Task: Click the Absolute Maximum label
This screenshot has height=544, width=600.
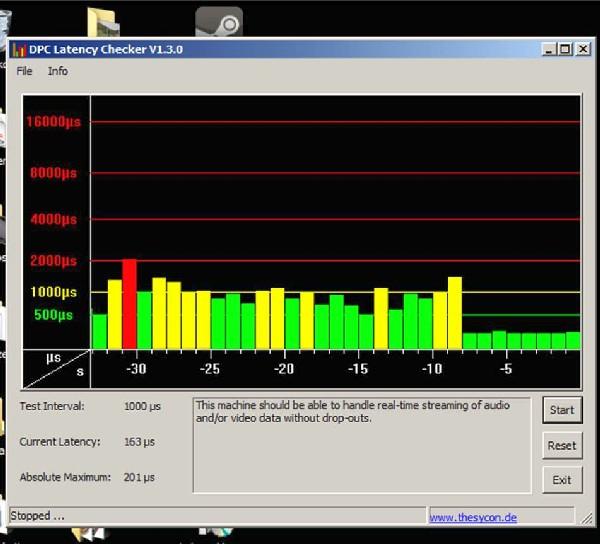Action: [x=65, y=477]
